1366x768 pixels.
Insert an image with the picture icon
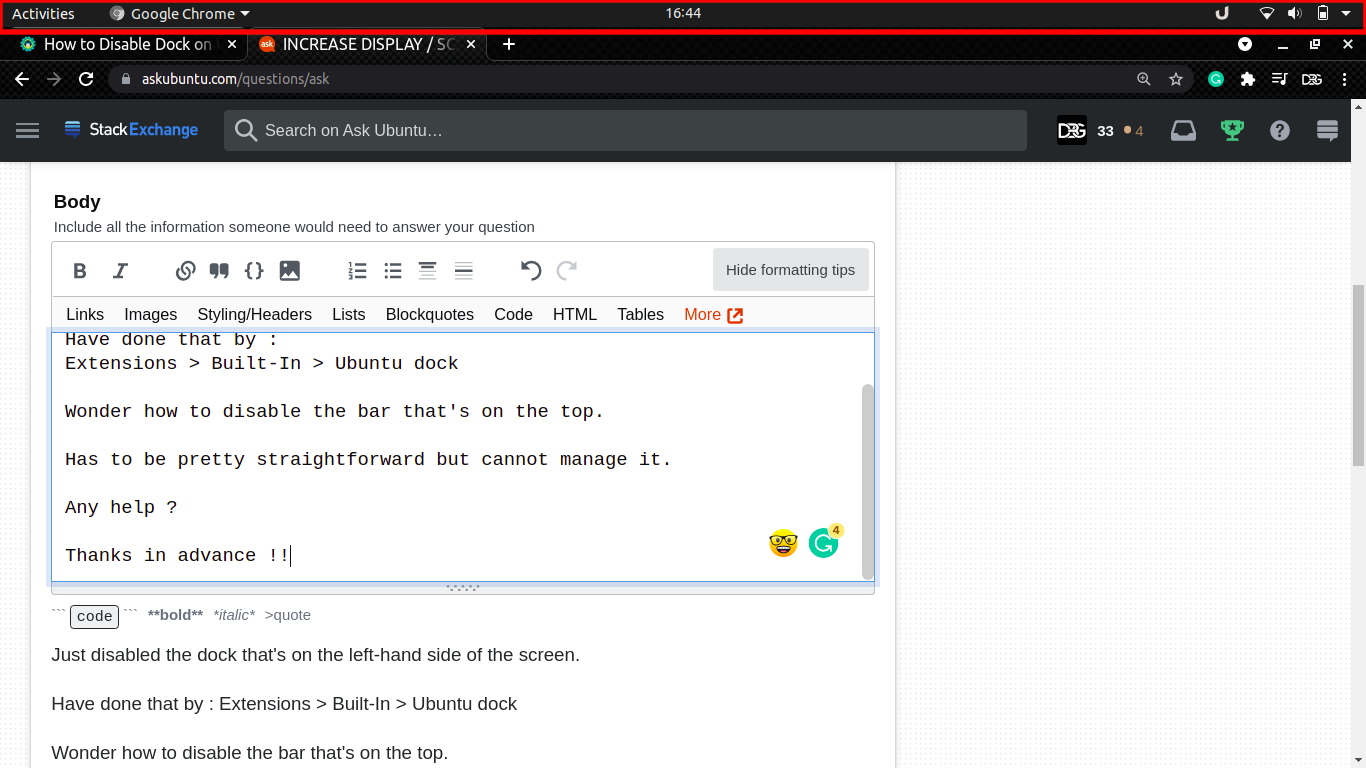click(x=289, y=270)
